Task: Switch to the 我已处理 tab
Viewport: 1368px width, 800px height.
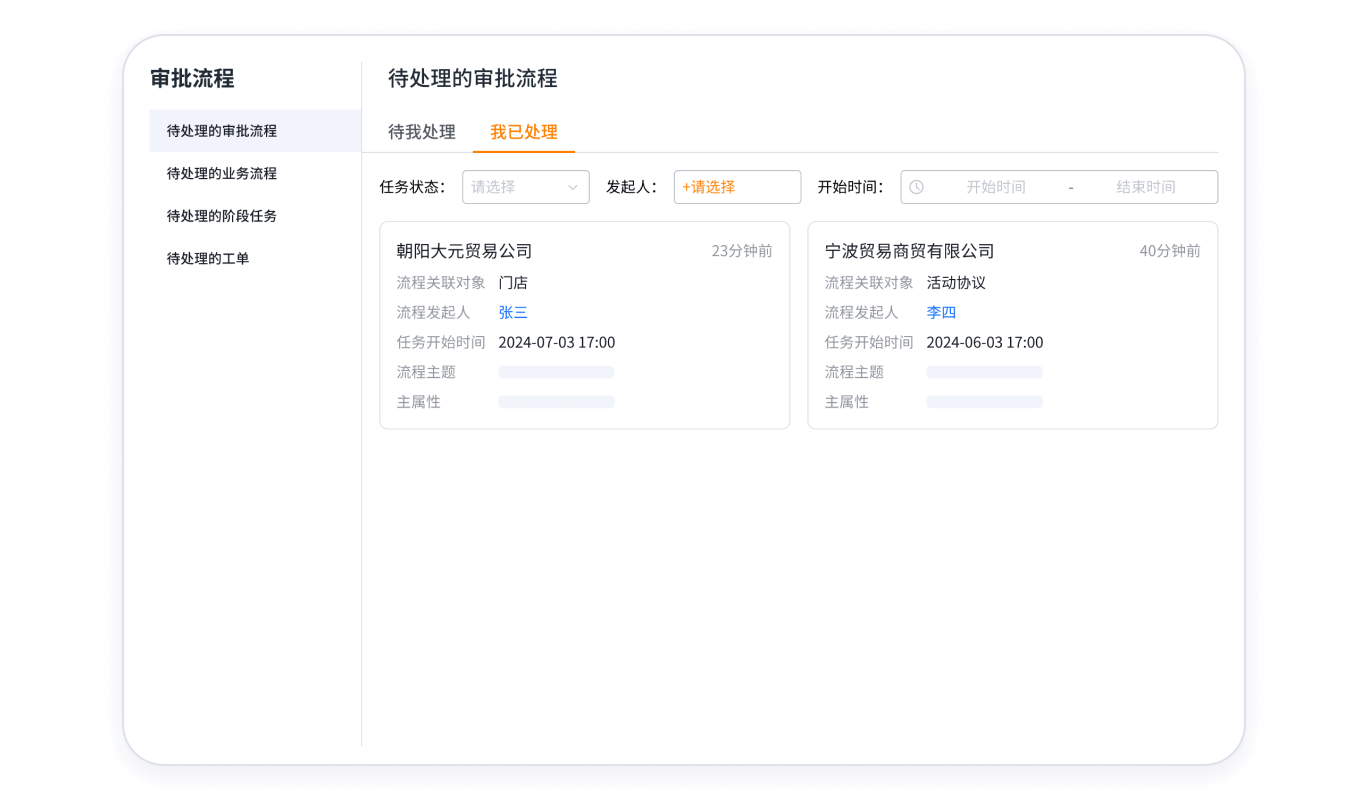Action: (524, 131)
